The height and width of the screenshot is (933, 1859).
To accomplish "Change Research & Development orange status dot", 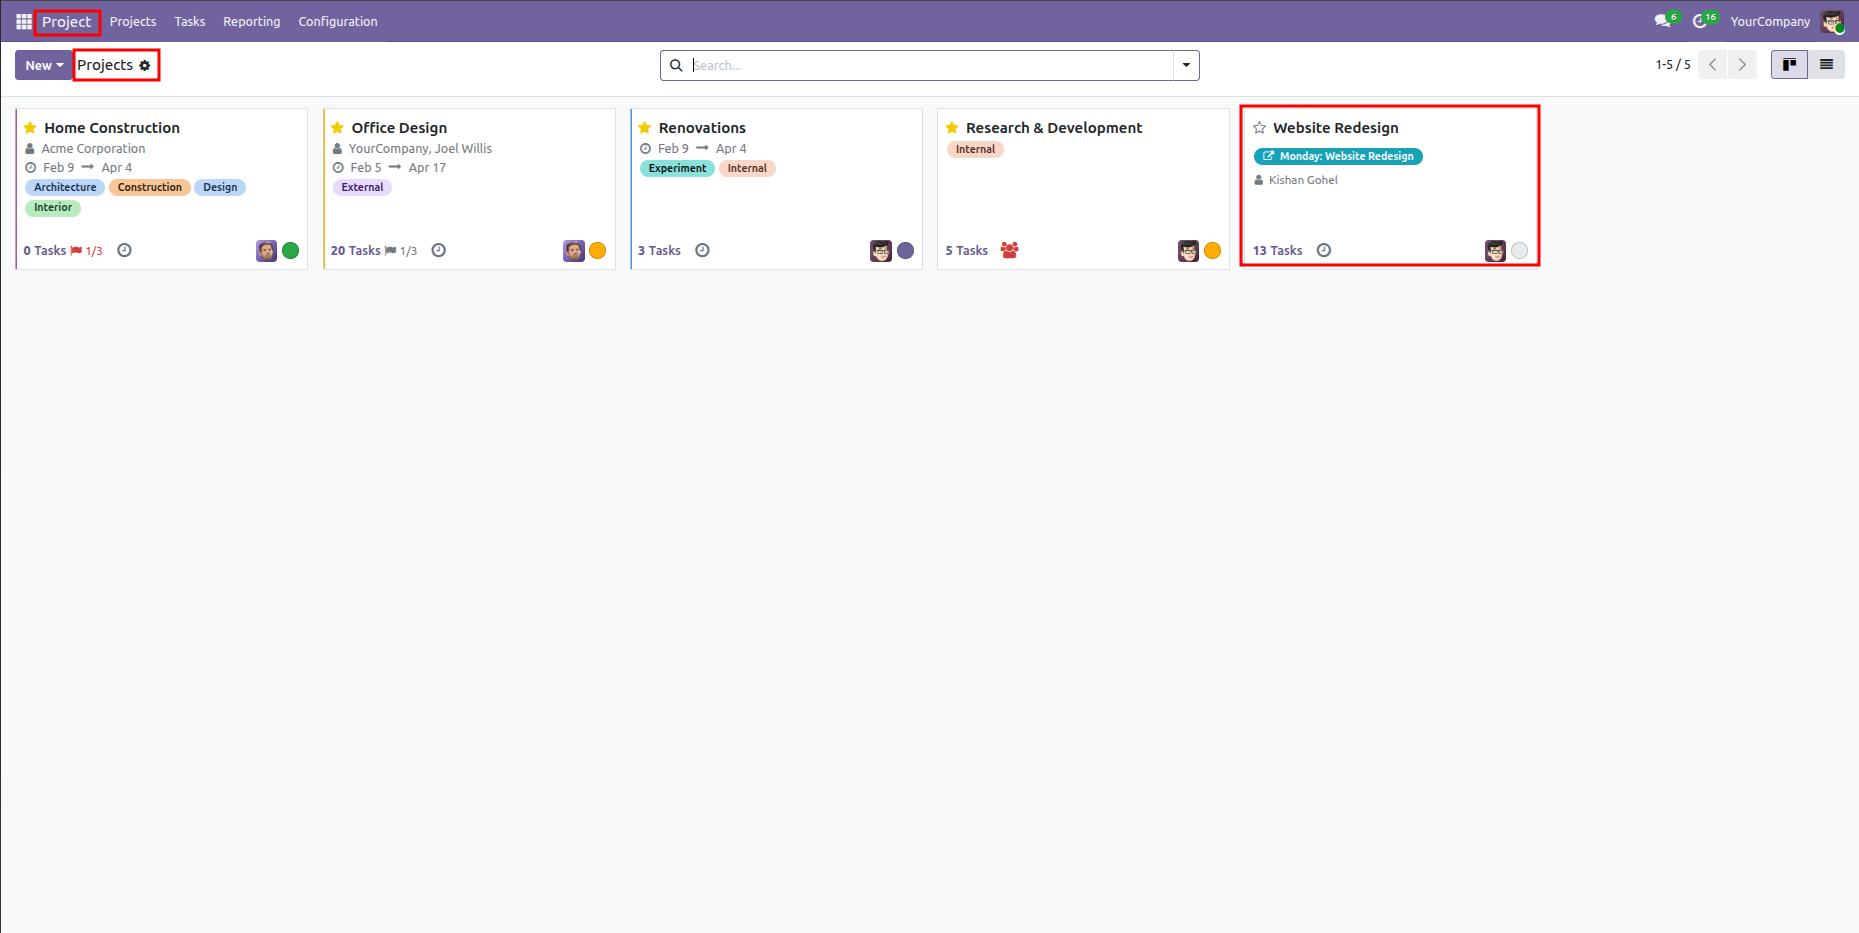I will click(1212, 251).
